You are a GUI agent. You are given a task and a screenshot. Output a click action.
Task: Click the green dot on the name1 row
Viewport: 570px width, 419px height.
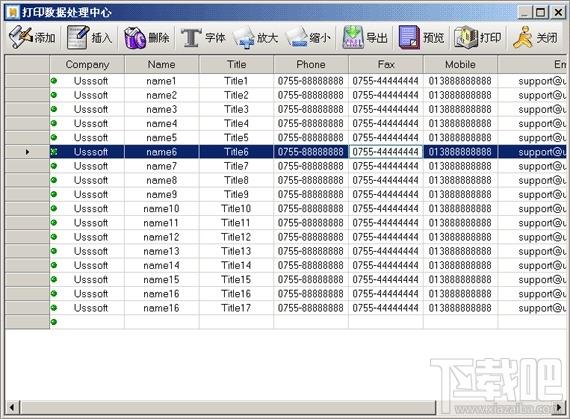[54, 81]
